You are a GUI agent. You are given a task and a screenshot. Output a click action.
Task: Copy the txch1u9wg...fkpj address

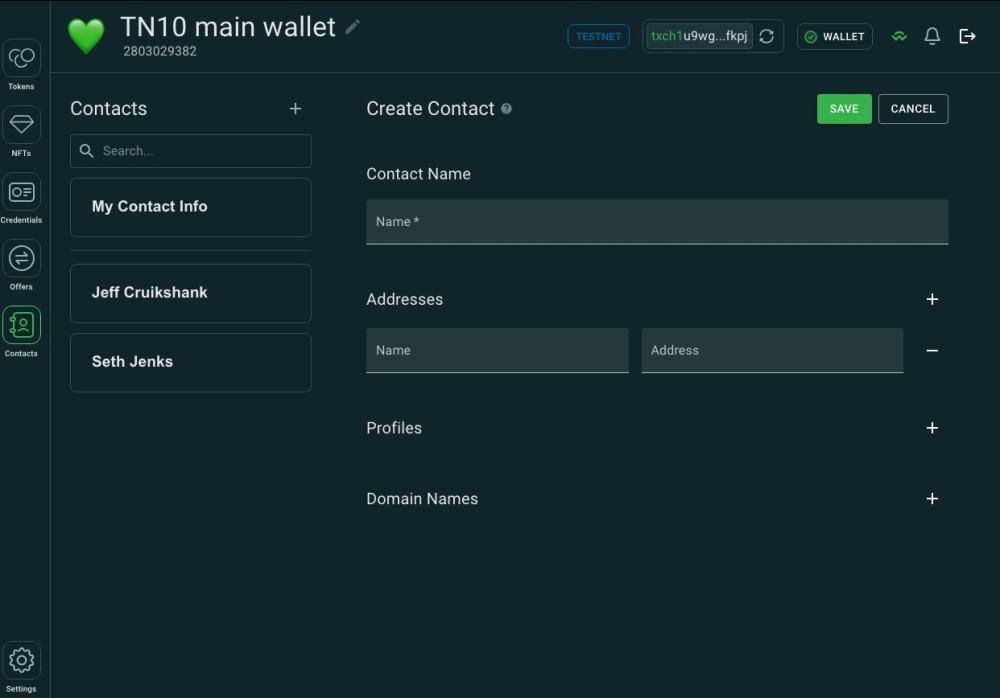(699, 36)
